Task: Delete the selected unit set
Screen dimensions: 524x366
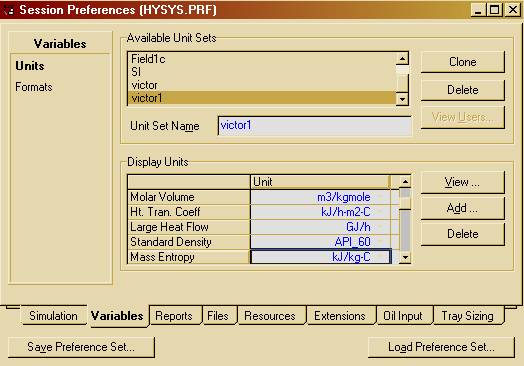Action: pyautogui.click(x=463, y=90)
